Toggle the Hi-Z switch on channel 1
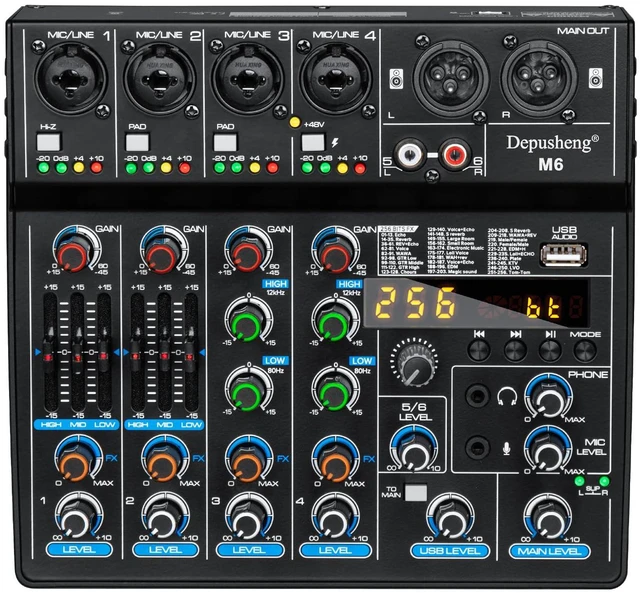The height and width of the screenshot is (593, 640). [x=49, y=142]
